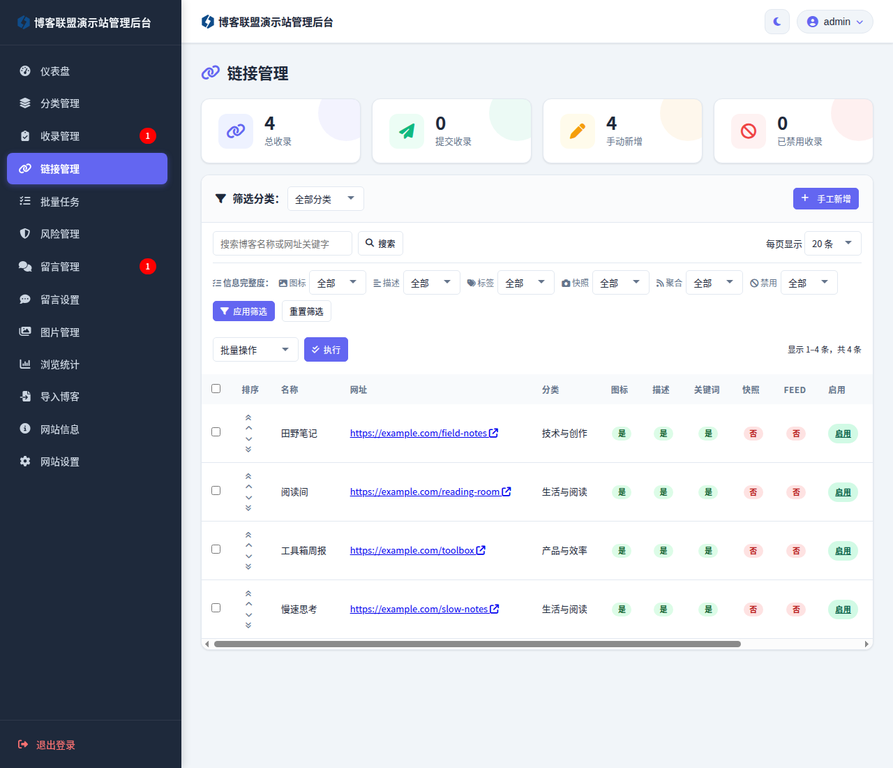Click the 提交收录 paper plane icon
This screenshot has height=768, width=893.
click(407, 131)
